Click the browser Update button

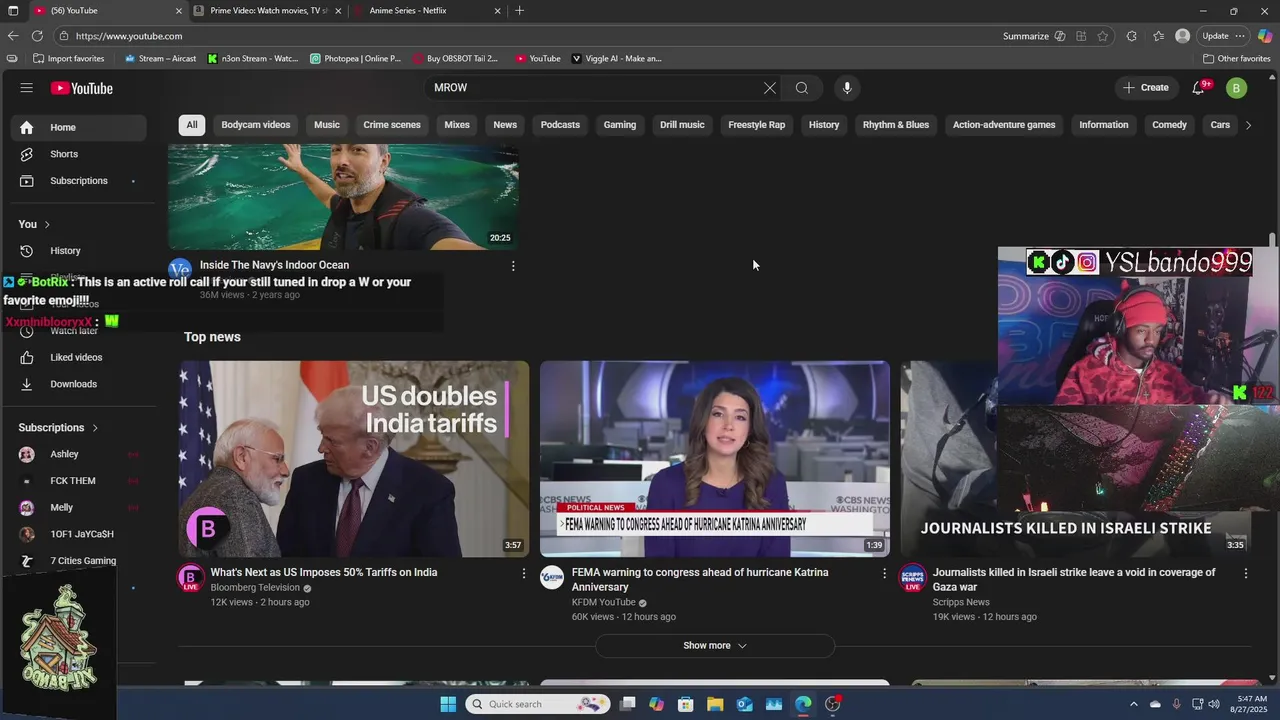click(1223, 36)
